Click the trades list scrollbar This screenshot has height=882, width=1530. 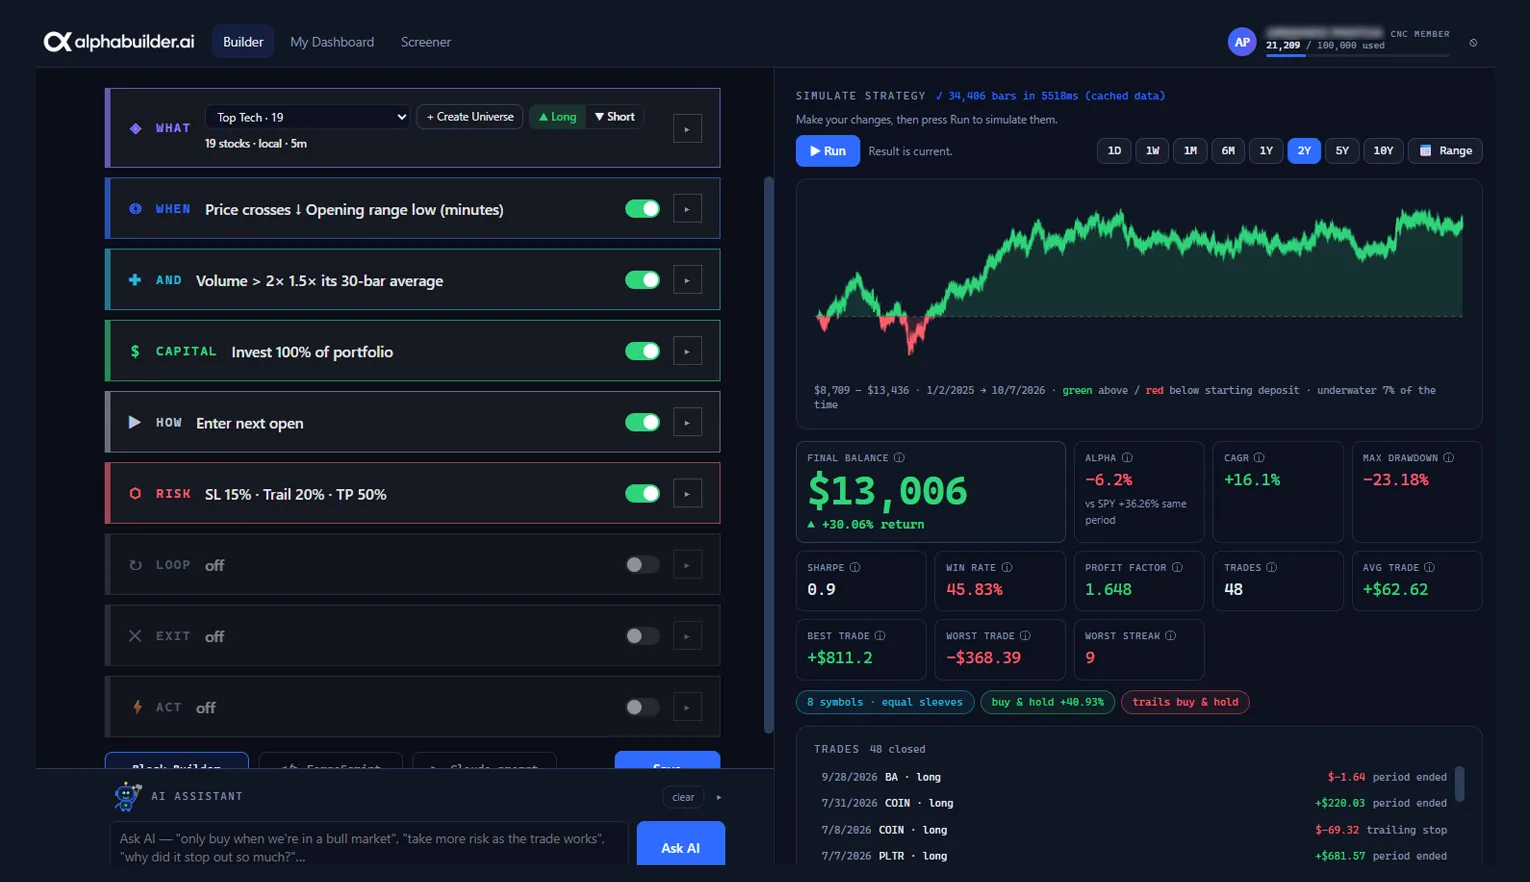tap(1460, 784)
